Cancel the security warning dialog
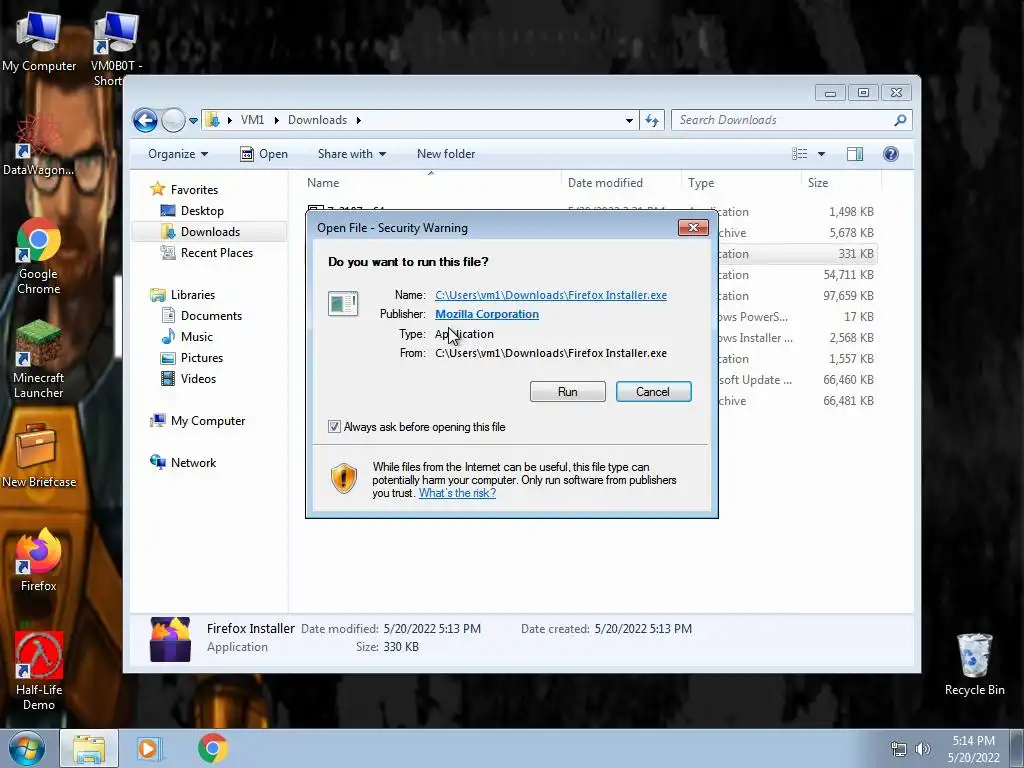 (653, 392)
